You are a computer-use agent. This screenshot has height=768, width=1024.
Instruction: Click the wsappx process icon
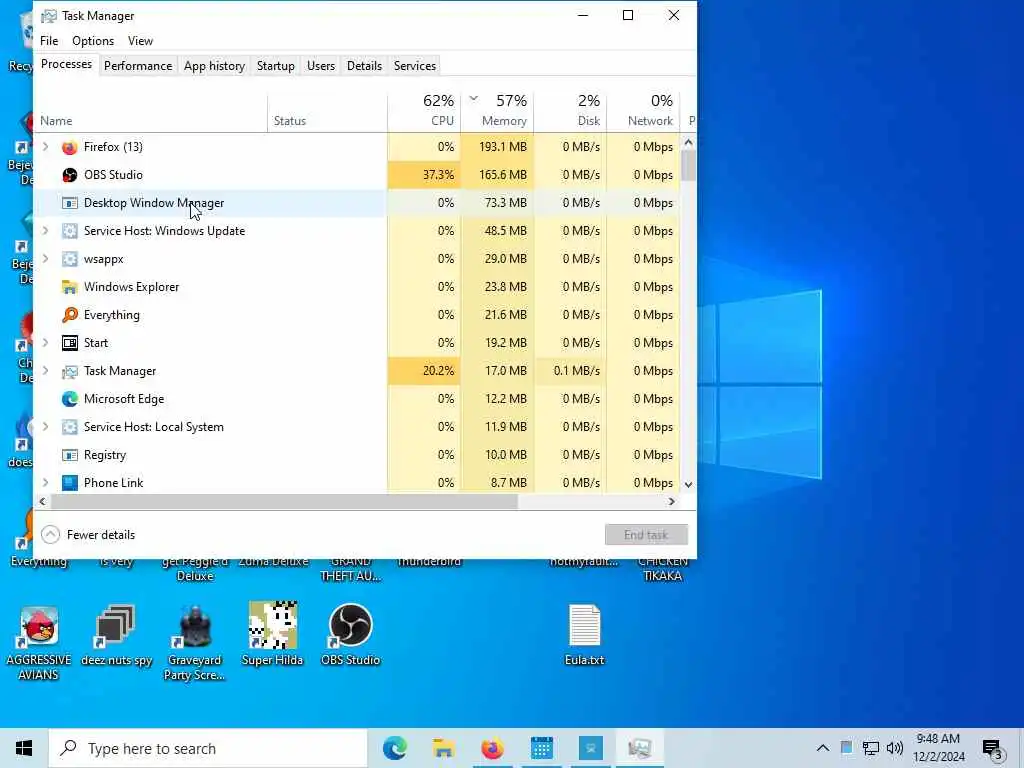[x=69, y=259]
